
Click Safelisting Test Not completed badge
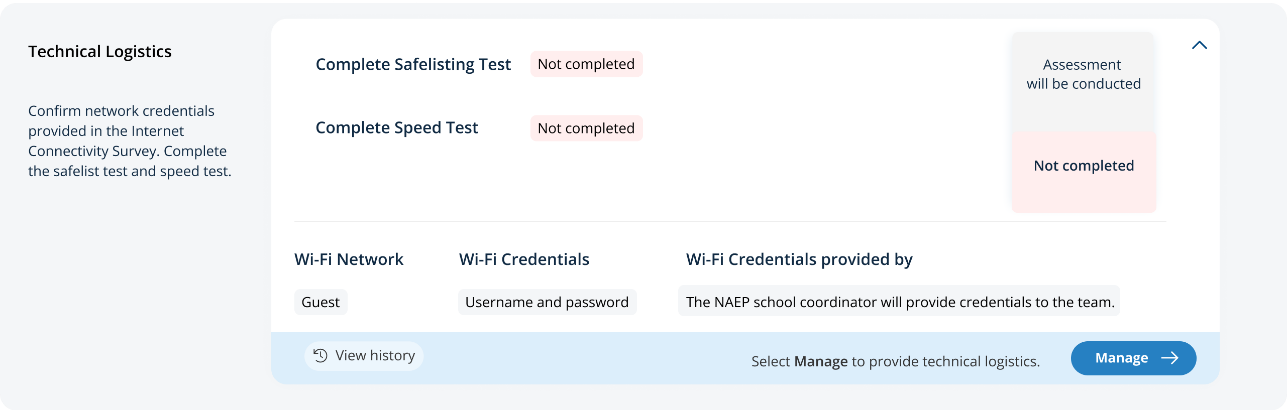coord(586,64)
